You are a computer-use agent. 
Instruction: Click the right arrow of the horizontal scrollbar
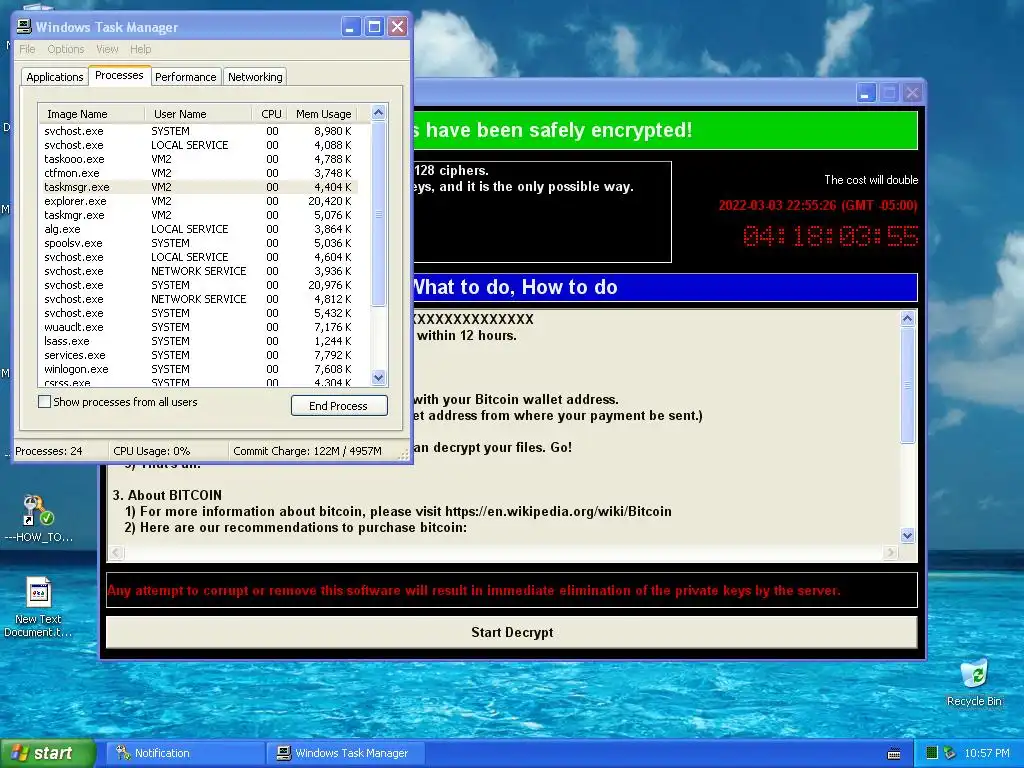click(x=890, y=552)
